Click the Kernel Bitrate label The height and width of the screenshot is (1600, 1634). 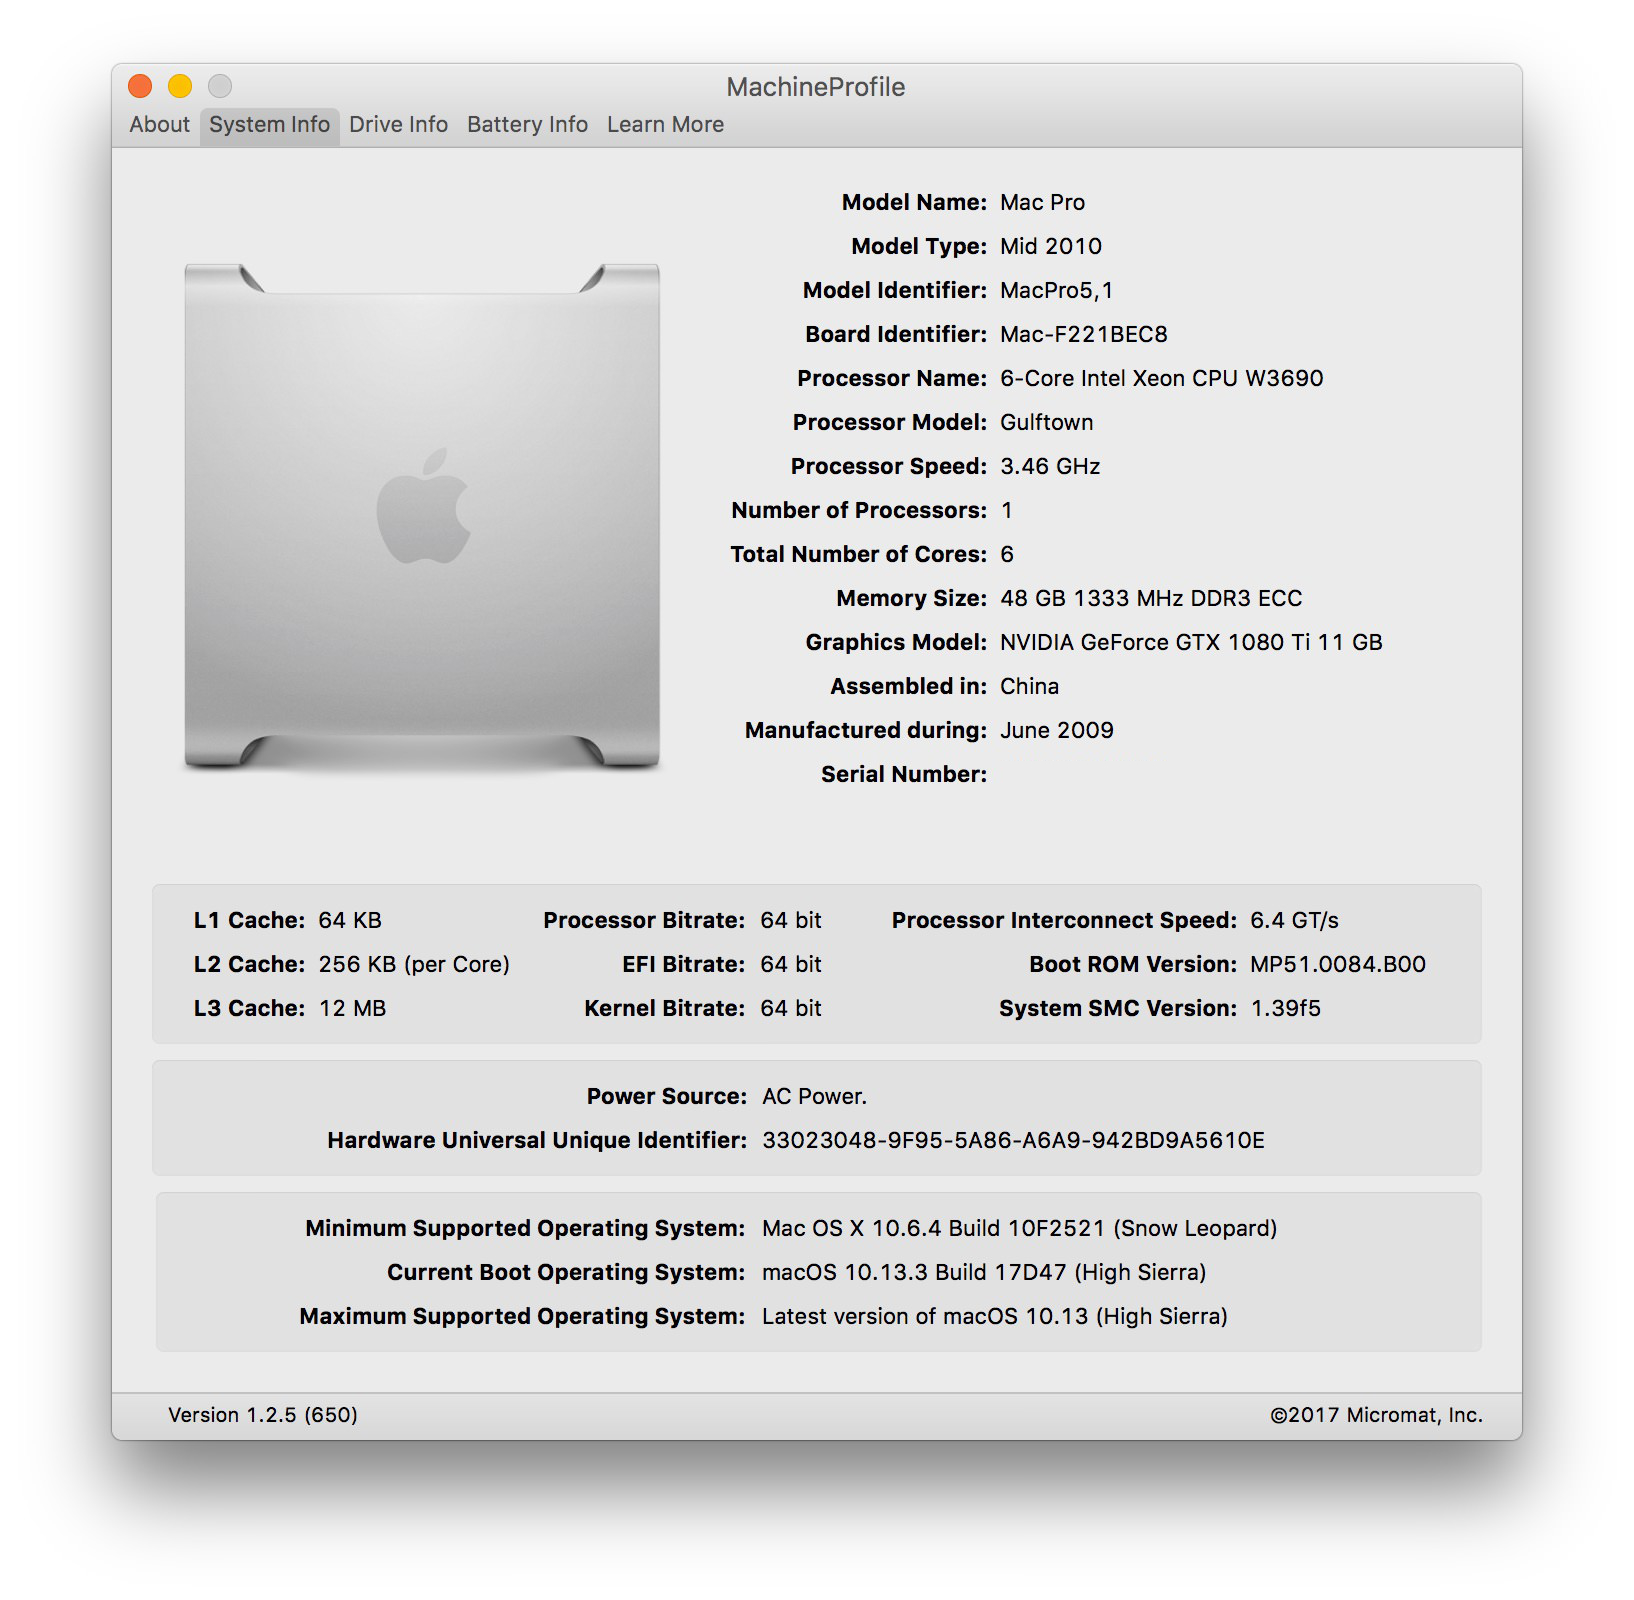pyautogui.click(x=665, y=1008)
